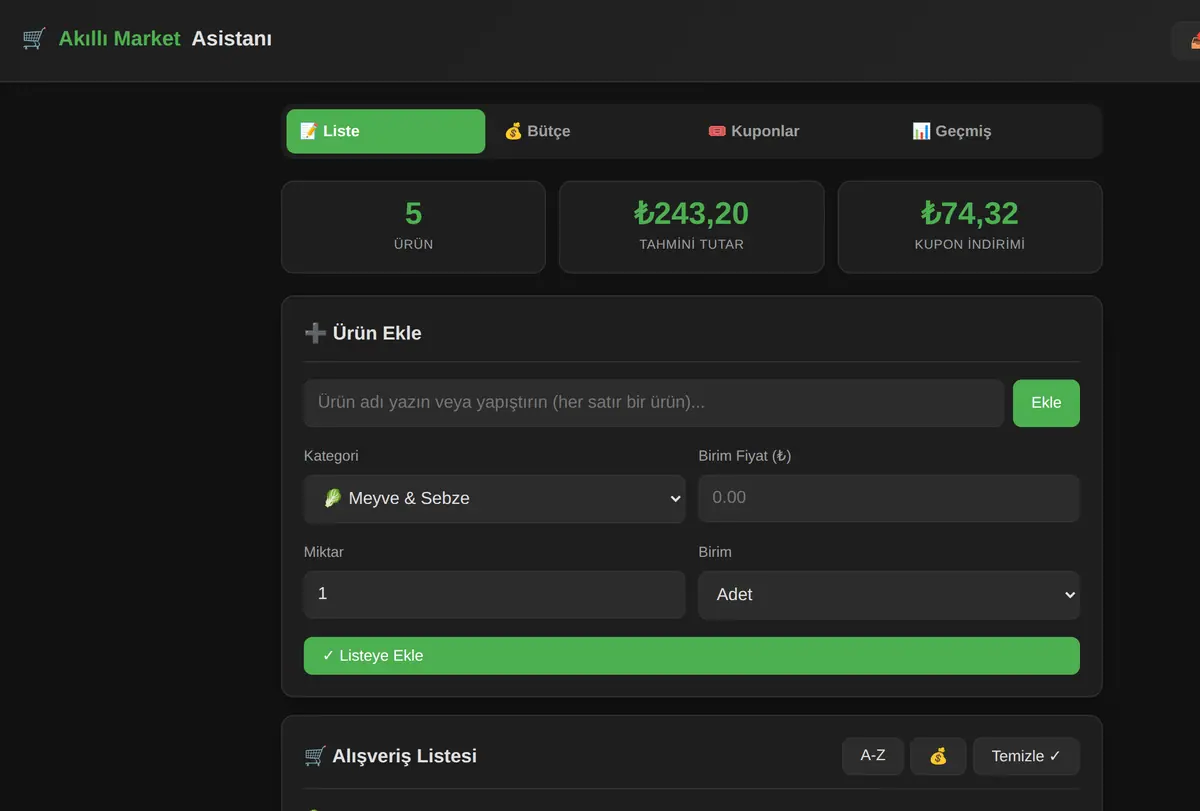The height and width of the screenshot is (811, 1200).
Task: Click the ₺243,20 estimated total value
Action: tap(691, 213)
